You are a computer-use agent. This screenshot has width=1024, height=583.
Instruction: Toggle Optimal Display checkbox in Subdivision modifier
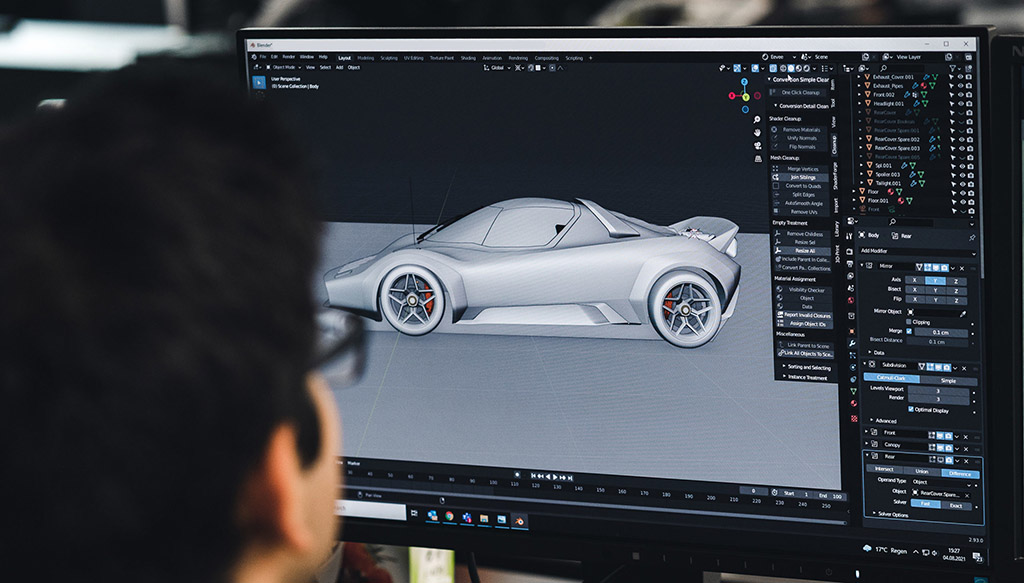[x=911, y=409]
